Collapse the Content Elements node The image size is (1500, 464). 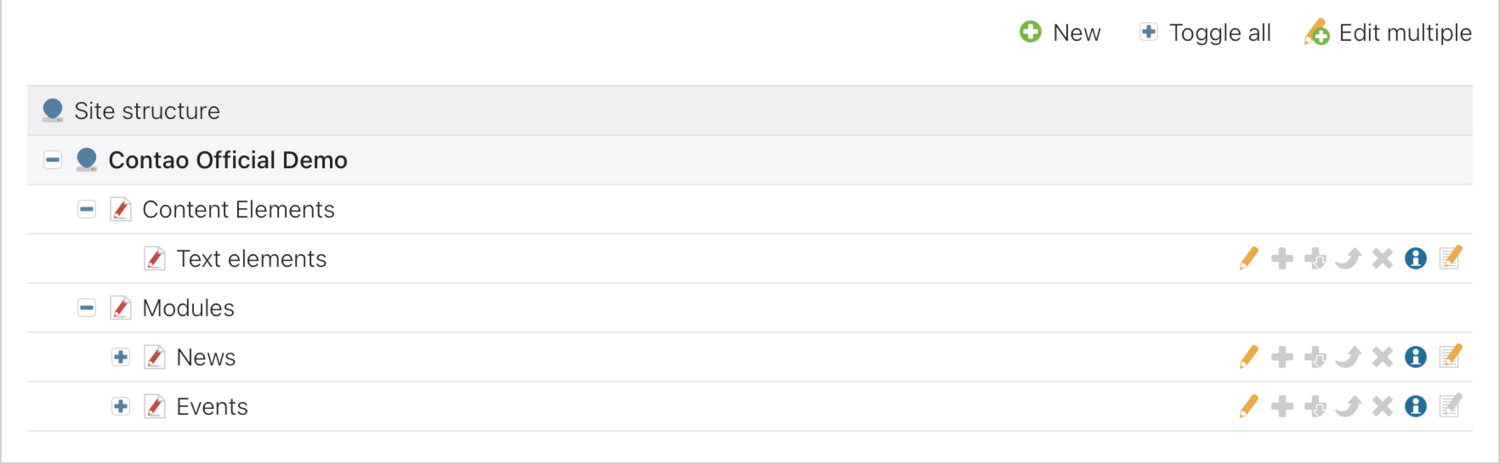coord(87,210)
